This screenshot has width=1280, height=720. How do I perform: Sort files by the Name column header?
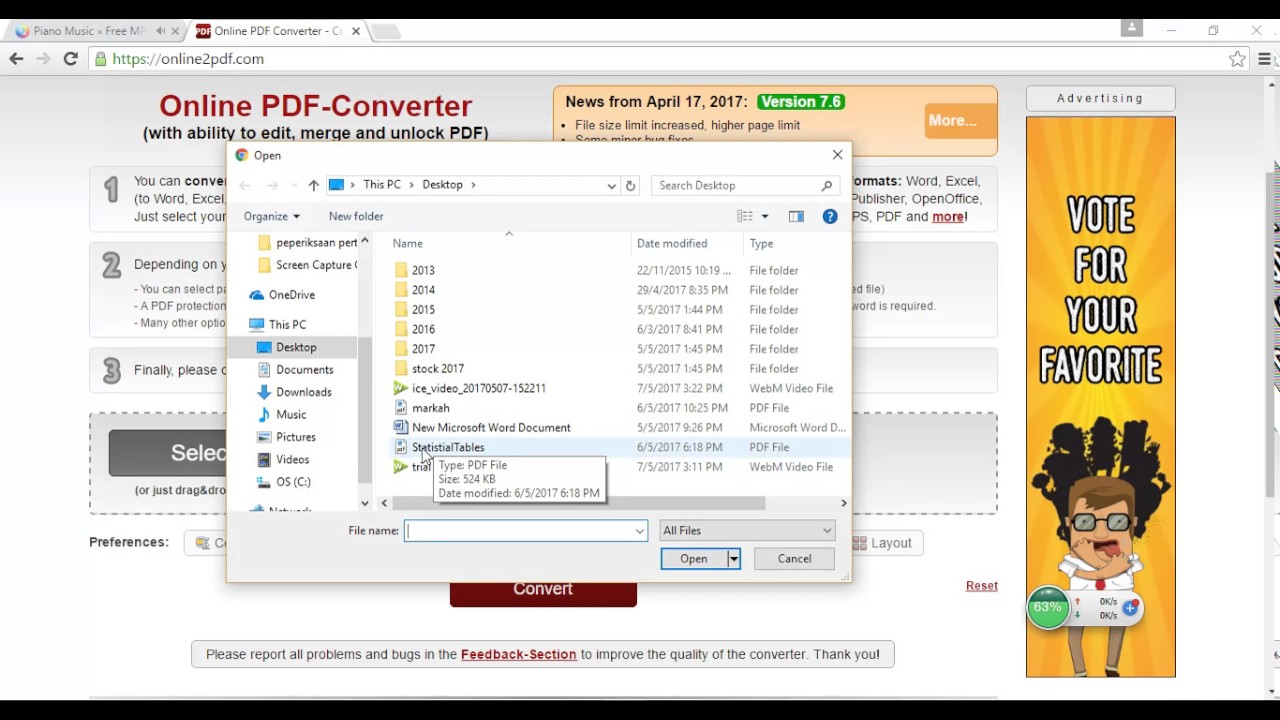coord(408,243)
